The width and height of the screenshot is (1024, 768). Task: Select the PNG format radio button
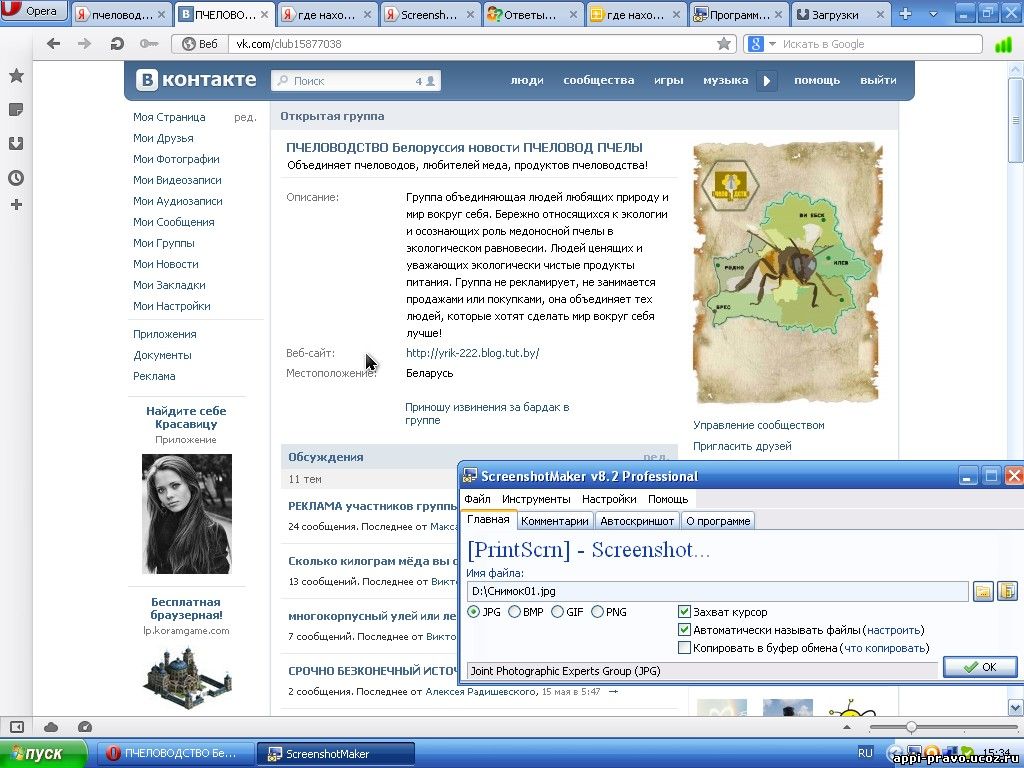pyautogui.click(x=598, y=612)
